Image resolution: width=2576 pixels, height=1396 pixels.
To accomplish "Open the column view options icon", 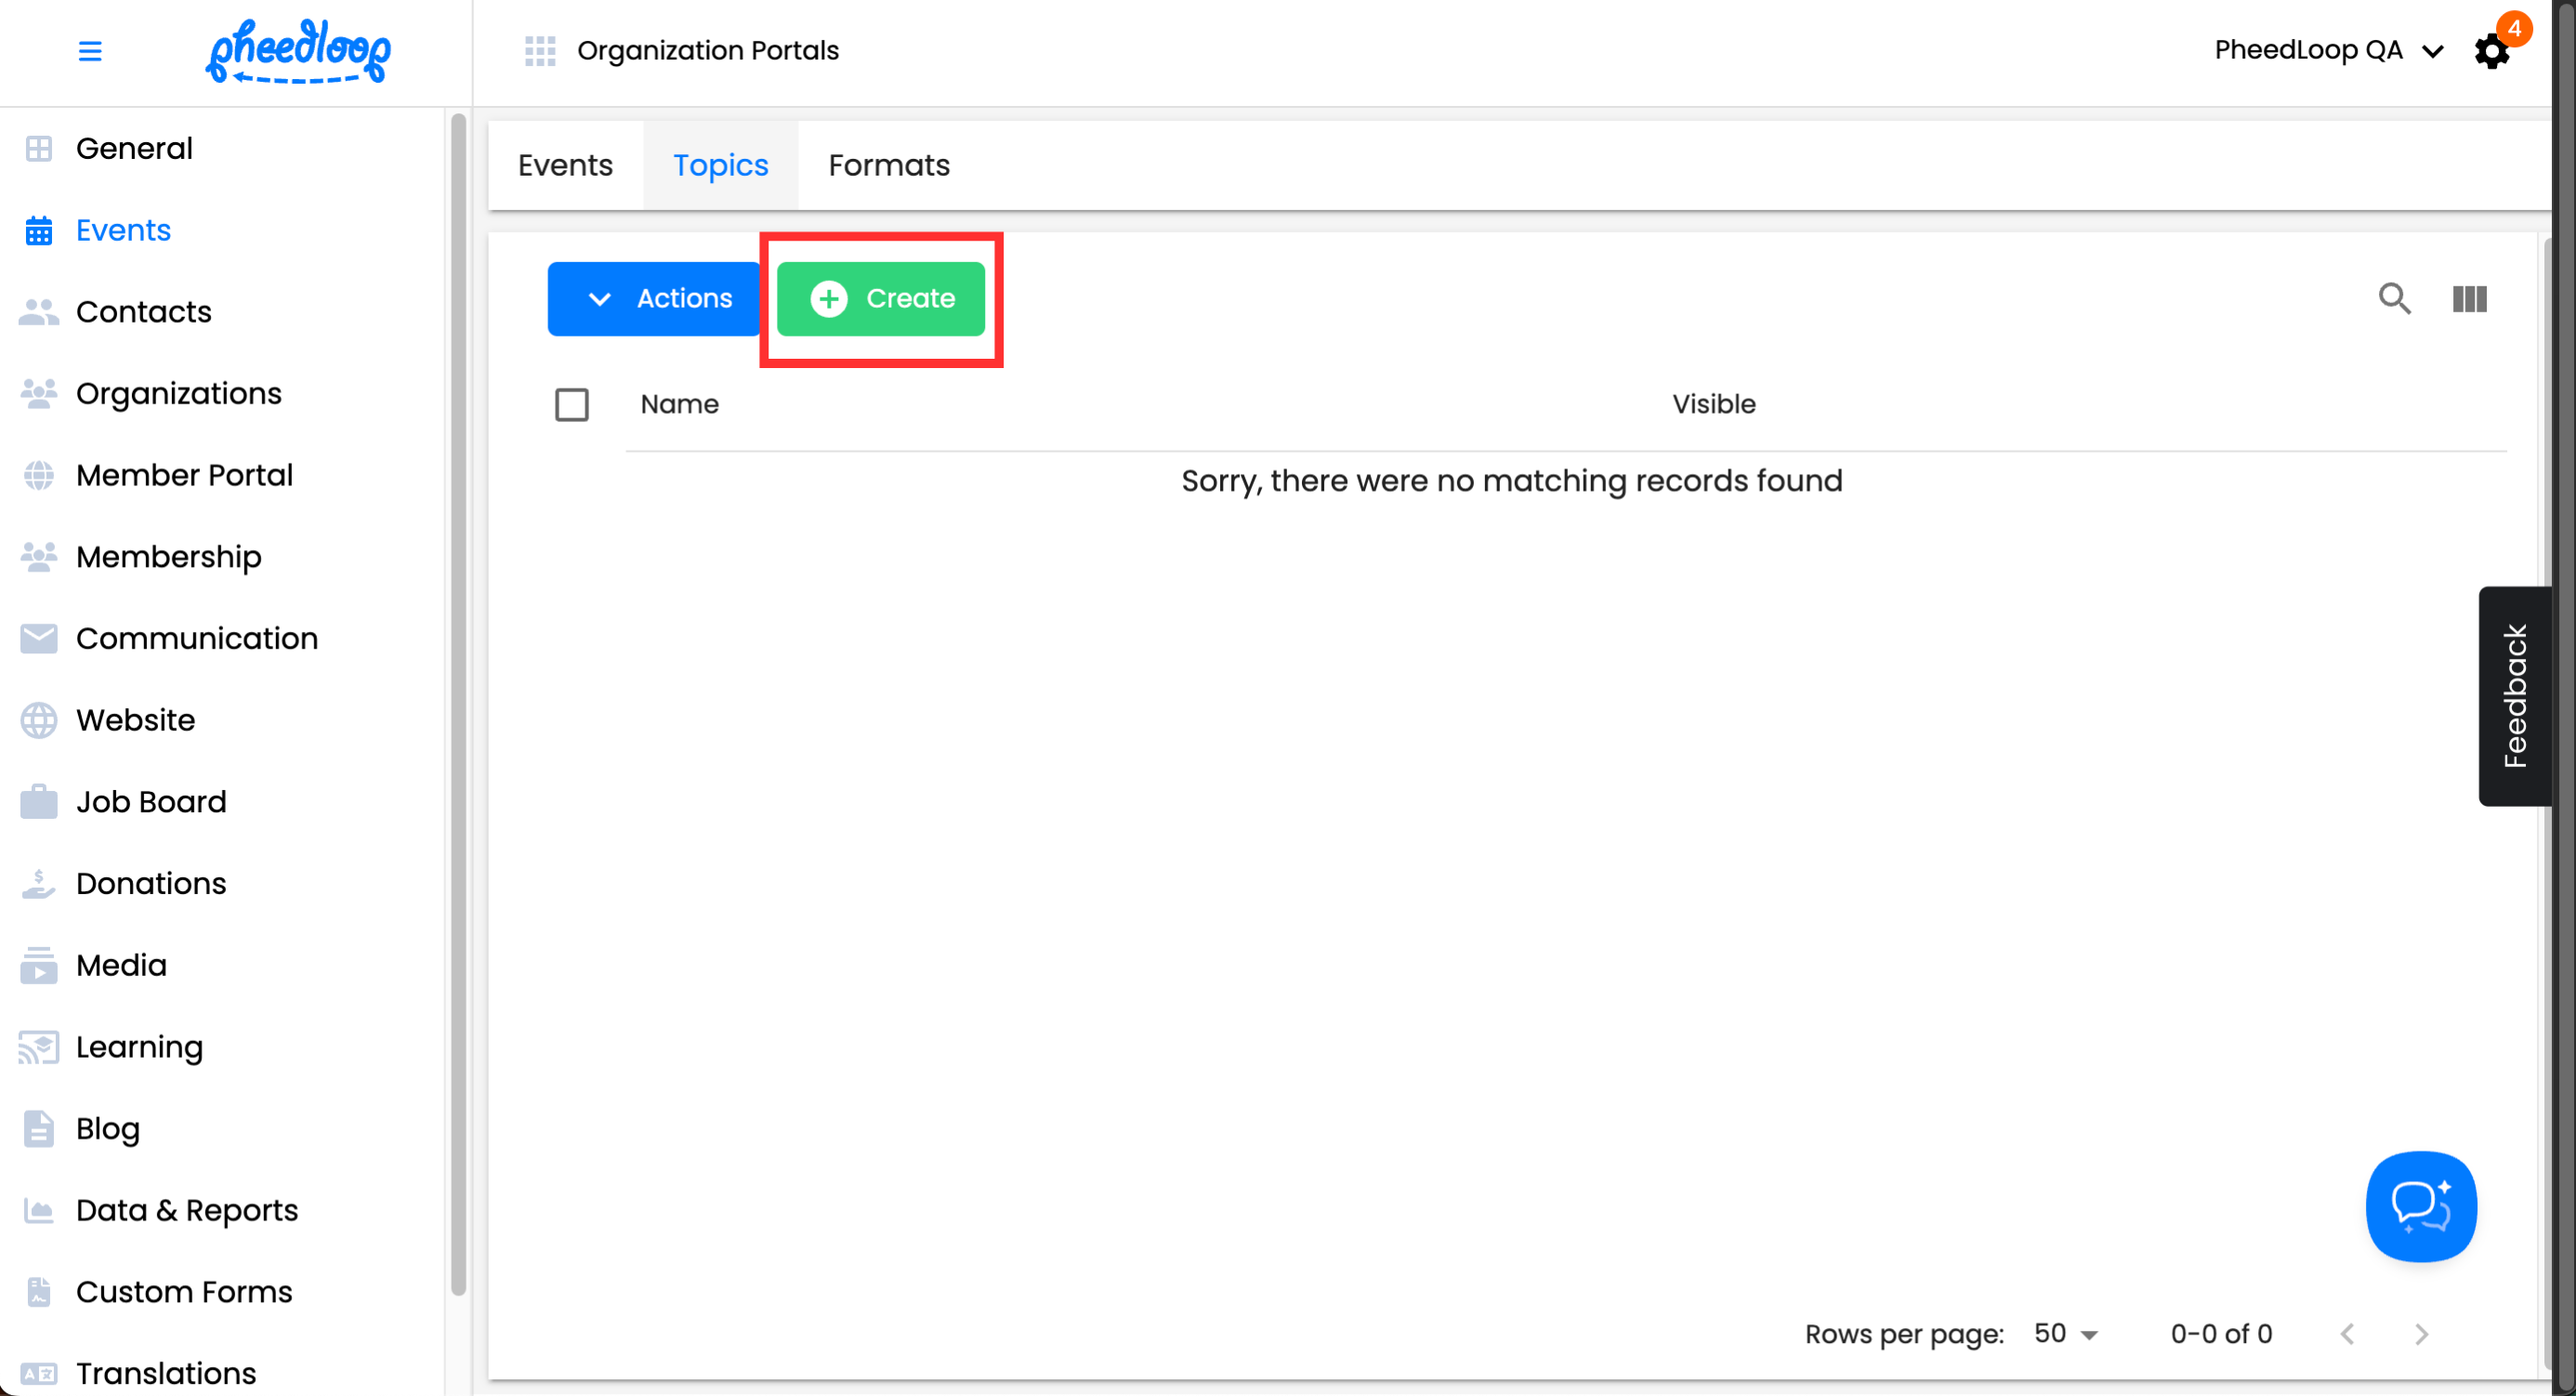I will pos(2469,298).
